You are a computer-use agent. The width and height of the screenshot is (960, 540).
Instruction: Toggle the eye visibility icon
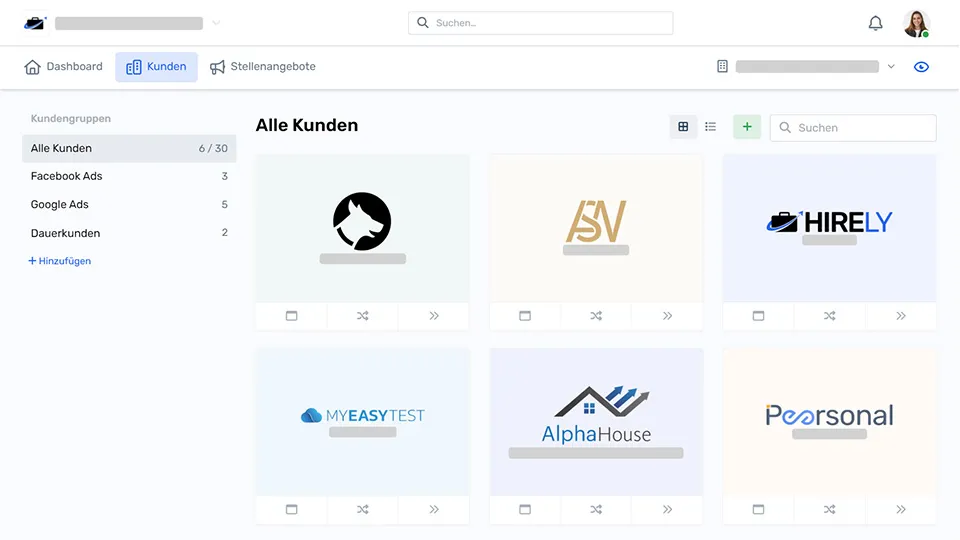[x=922, y=67]
